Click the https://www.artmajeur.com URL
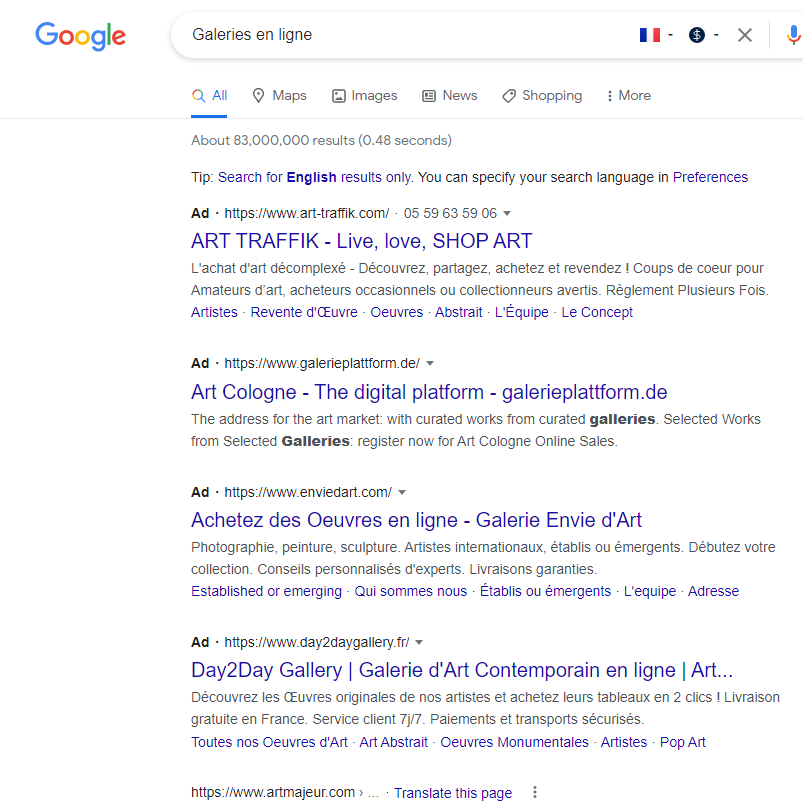 [x=273, y=792]
